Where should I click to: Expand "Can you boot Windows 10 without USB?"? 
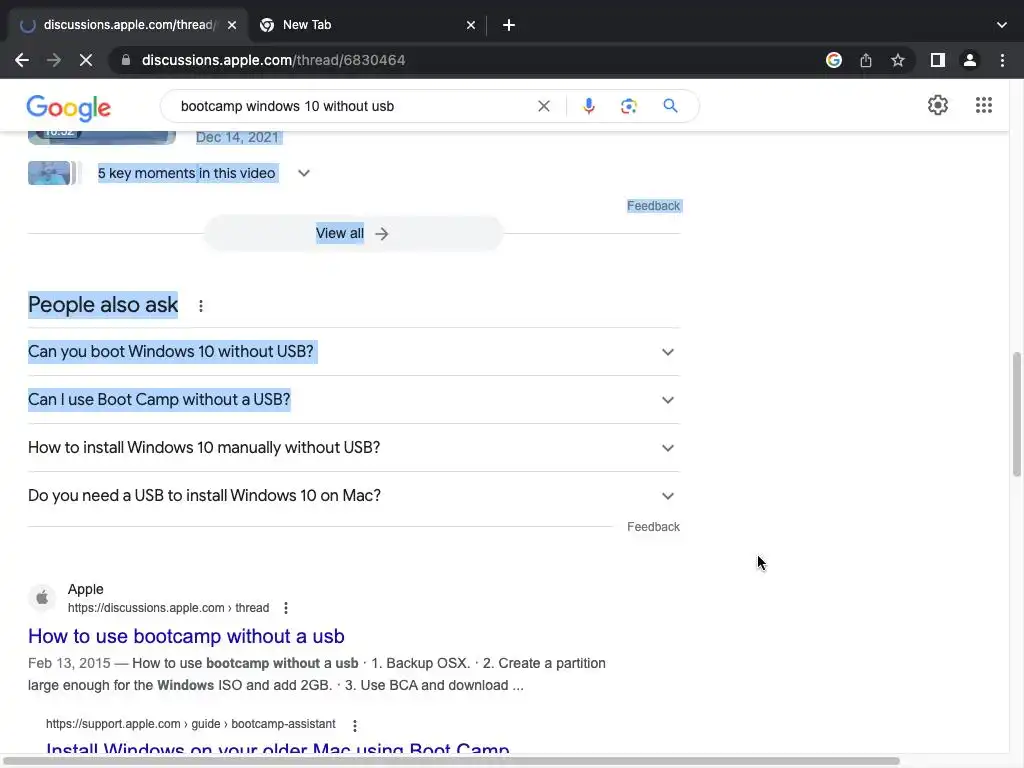pos(353,351)
